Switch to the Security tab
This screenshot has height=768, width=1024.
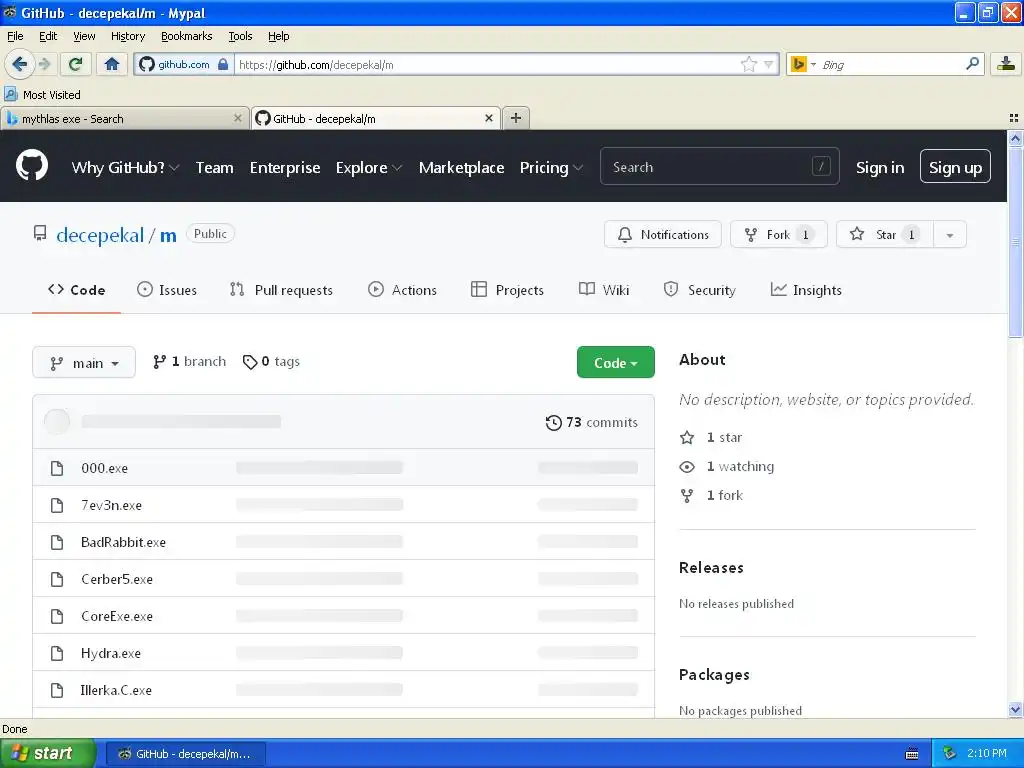click(x=699, y=290)
